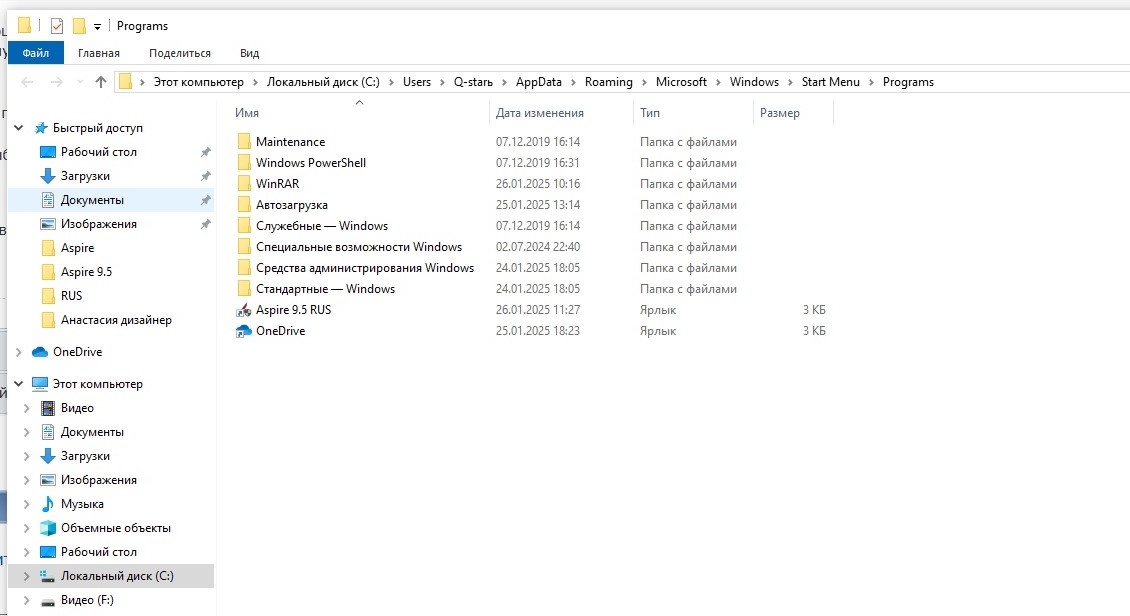Switch to the Вид ribbon tab

pyautogui.click(x=249, y=53)
